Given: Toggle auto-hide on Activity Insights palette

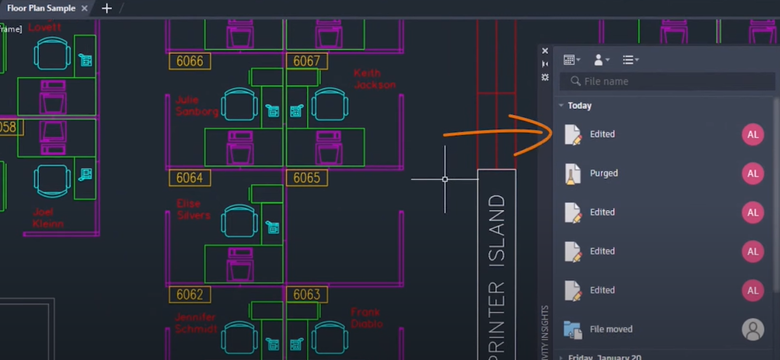Looking at the screenshot, I should click(545, 64).
